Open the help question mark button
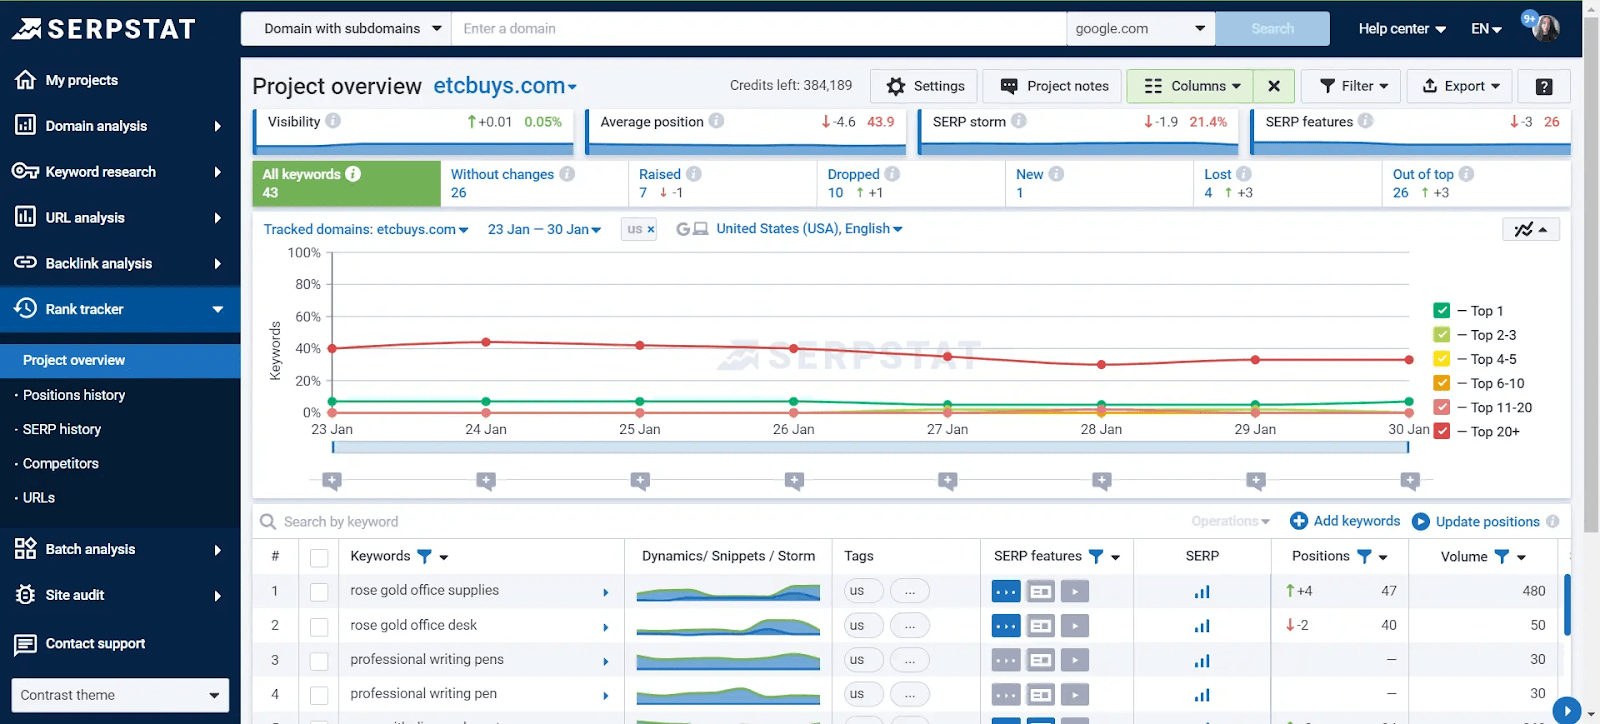 tap(1544, 86)
